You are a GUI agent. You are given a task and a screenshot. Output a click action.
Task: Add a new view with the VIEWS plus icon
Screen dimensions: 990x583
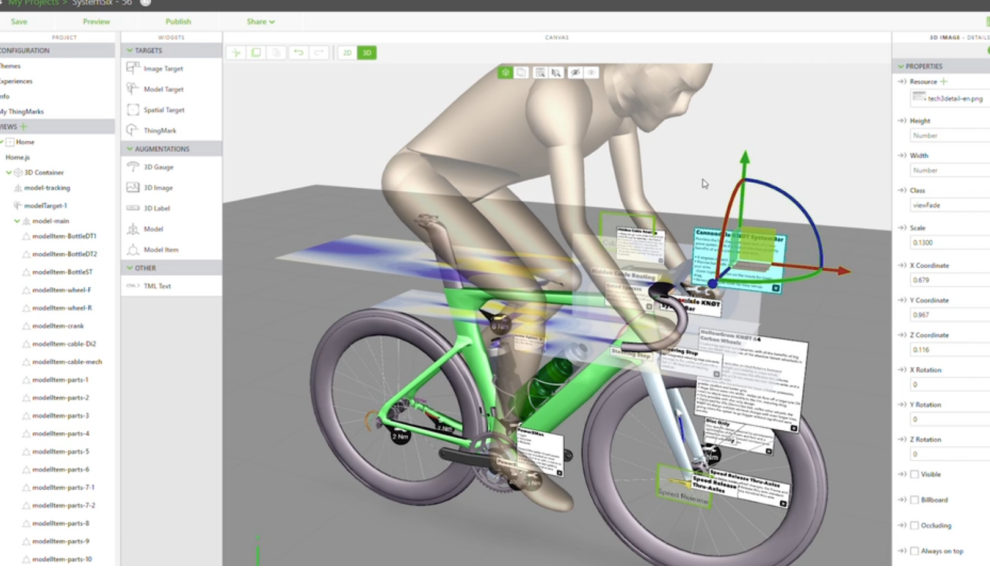[x=24, y=126]
